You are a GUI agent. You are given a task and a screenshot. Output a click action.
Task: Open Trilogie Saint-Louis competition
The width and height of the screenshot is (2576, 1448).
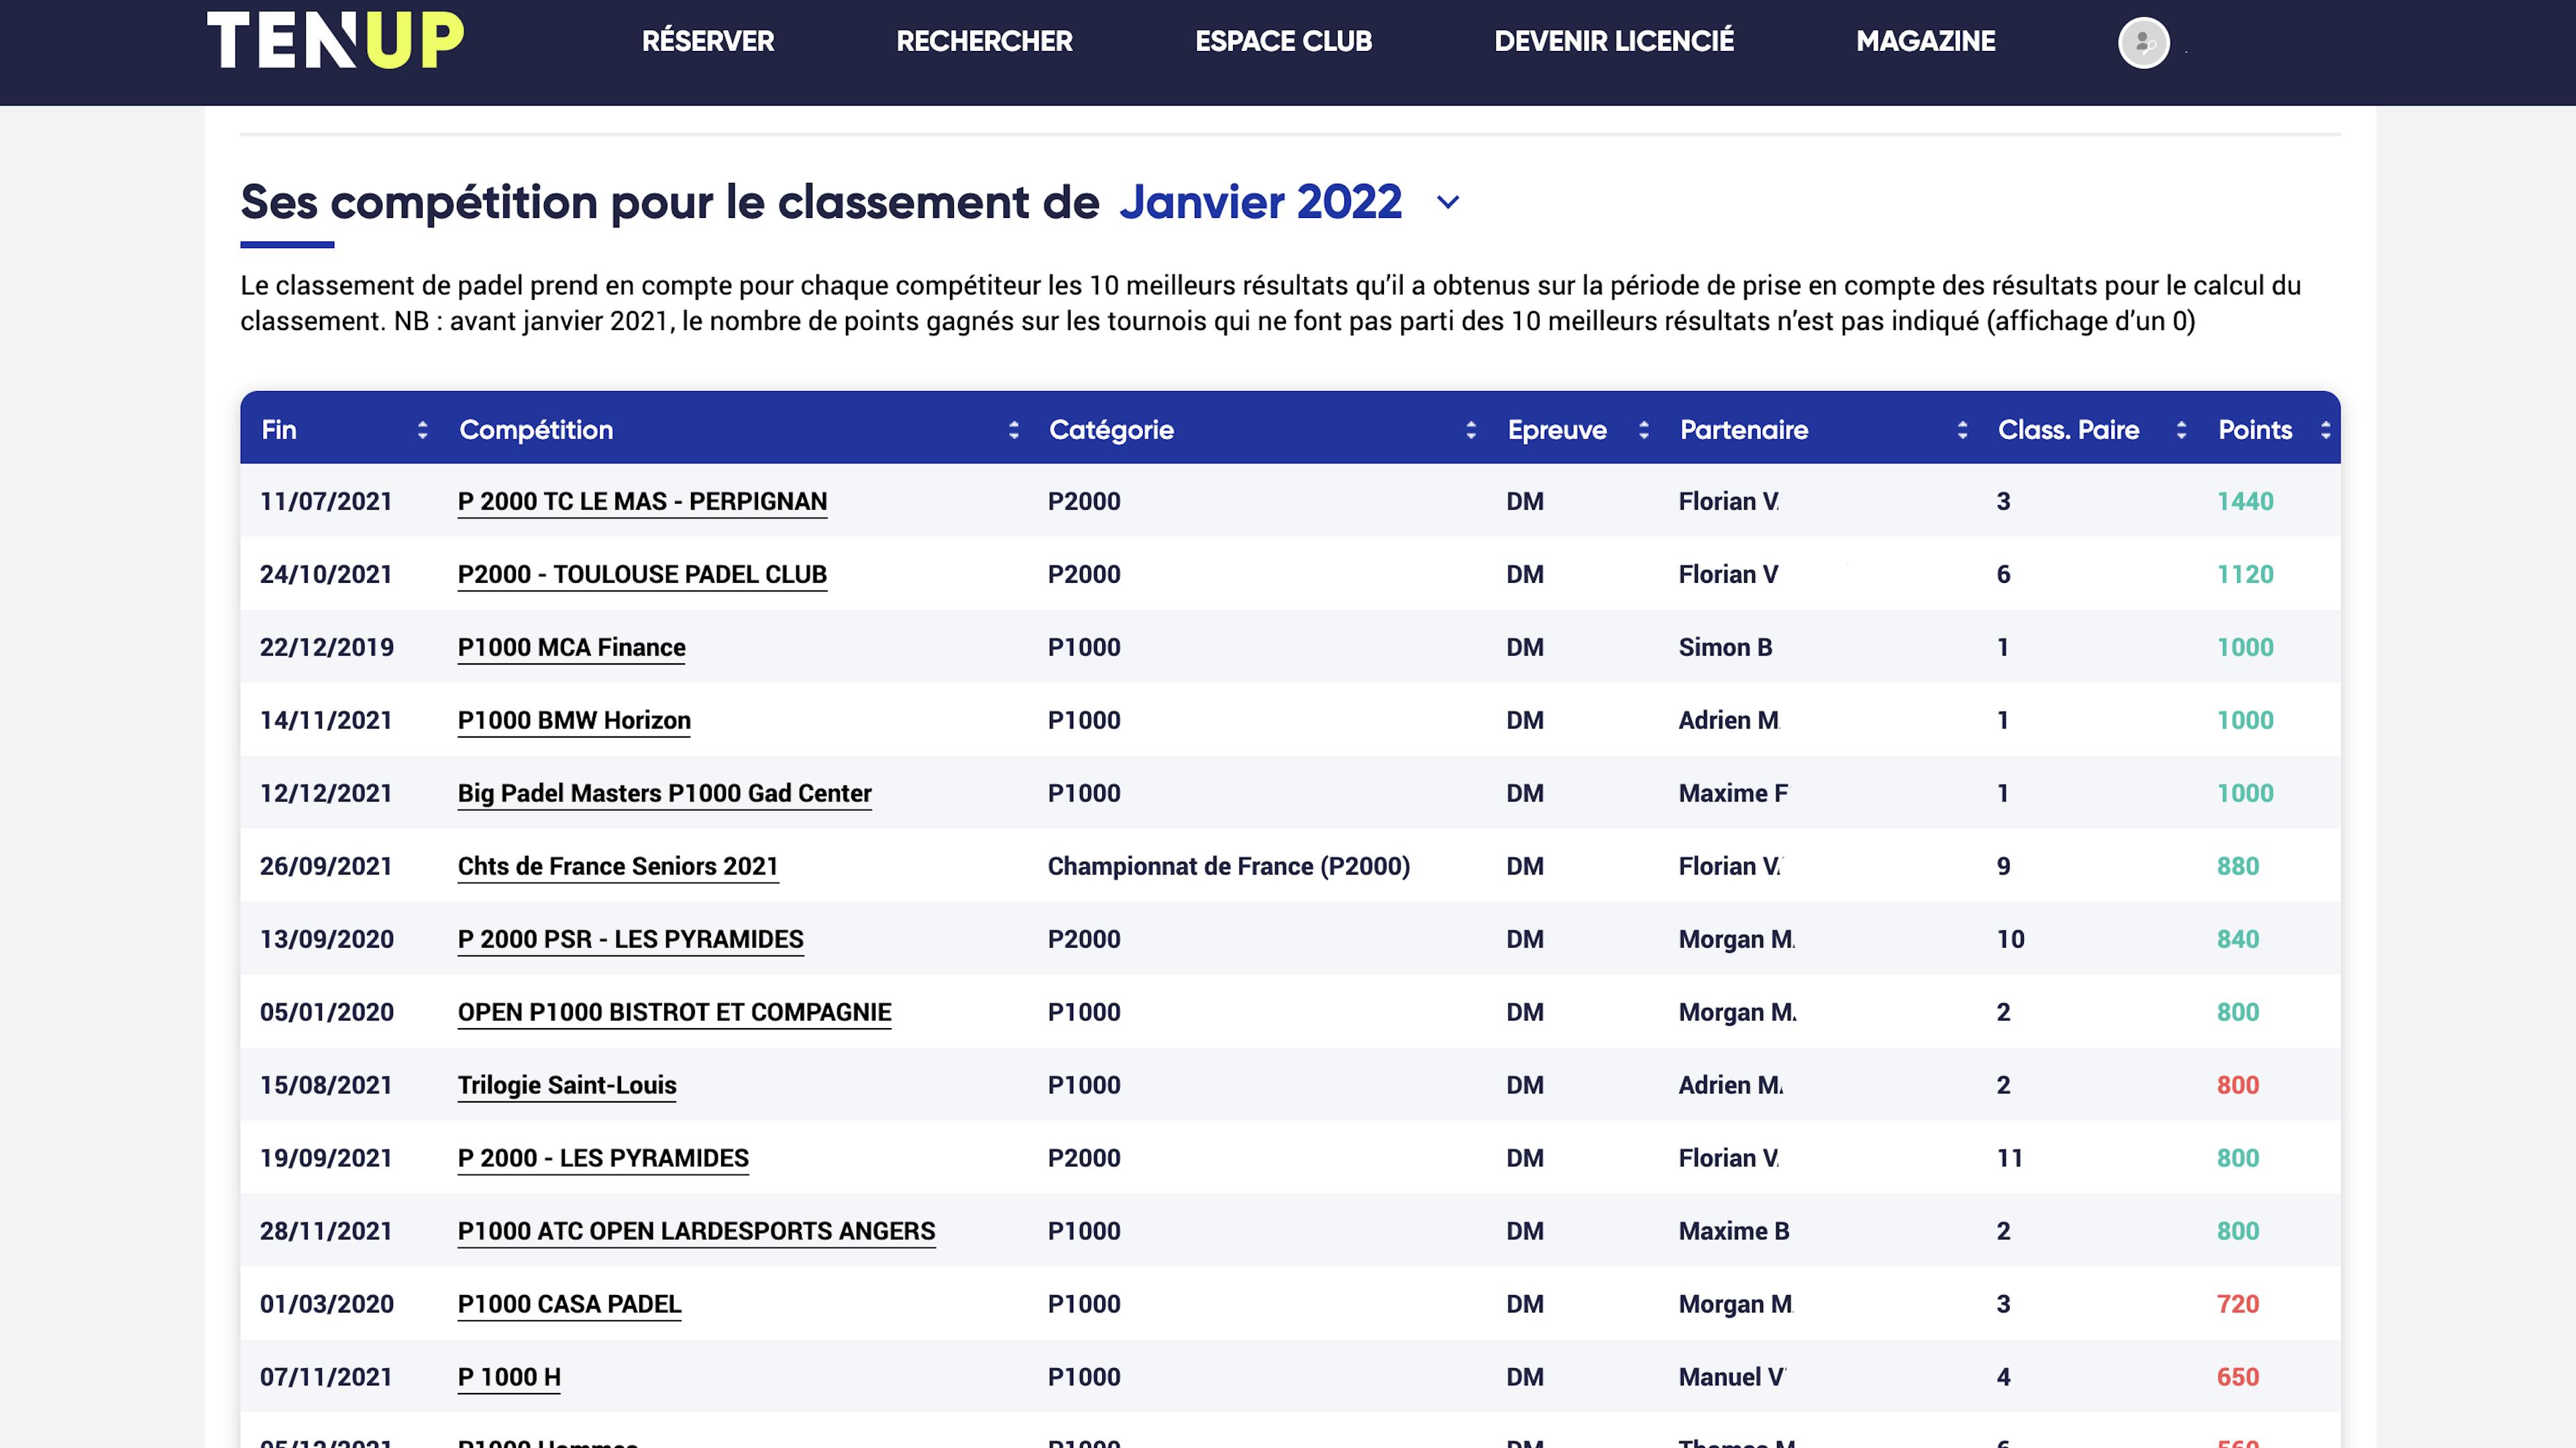(x=567, y=1086)
